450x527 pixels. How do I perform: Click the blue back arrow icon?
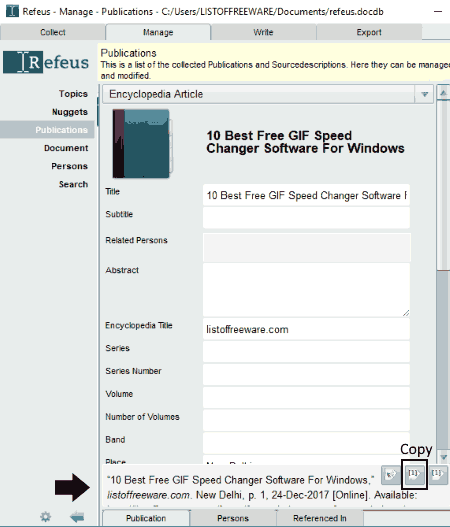coord(77,517)
